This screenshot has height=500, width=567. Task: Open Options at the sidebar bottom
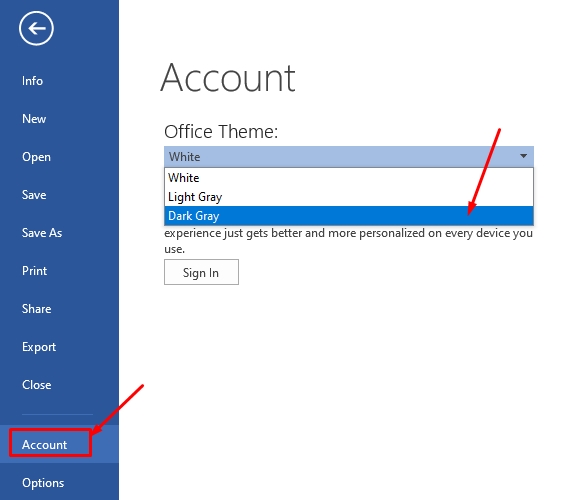click(x=43, y=483)
